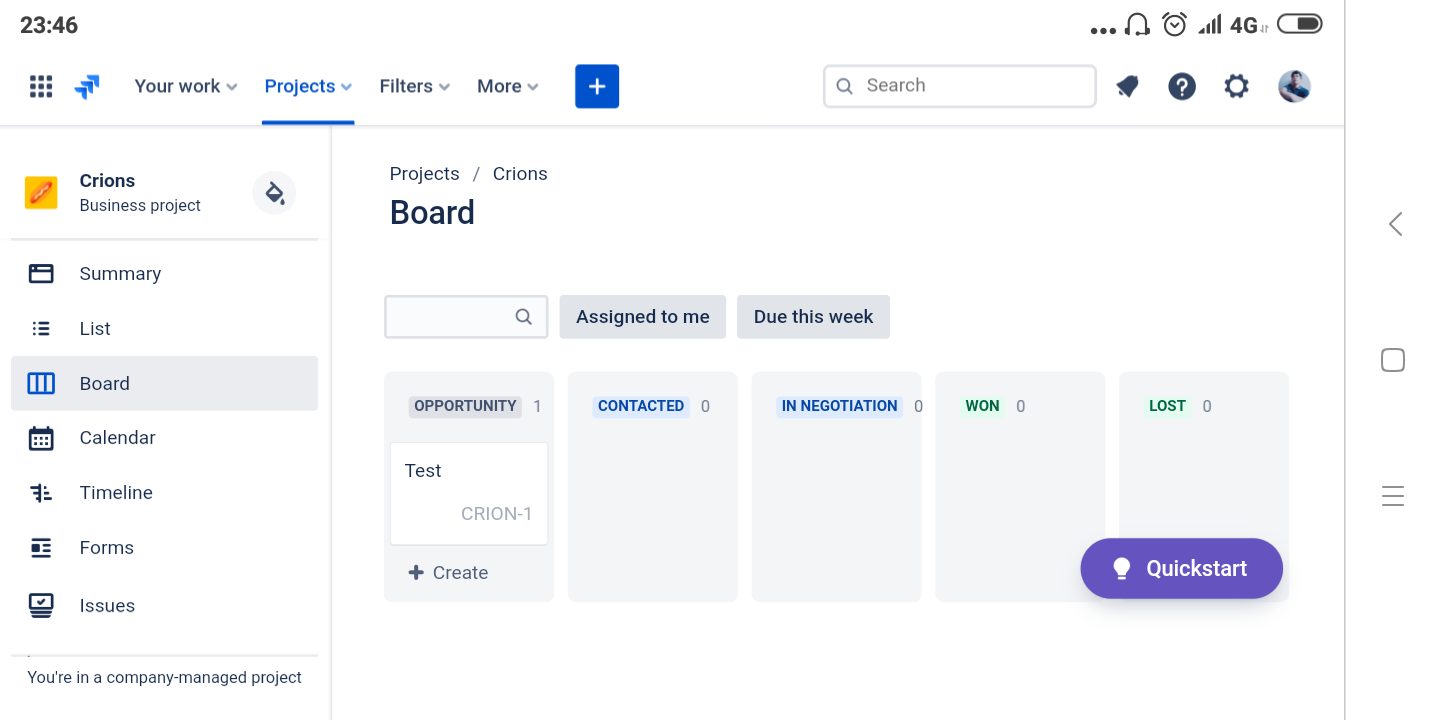This screenshot has width=1440, height=720.
Task: Open the settings gear icon
Action: click(x=1237, y=87)
